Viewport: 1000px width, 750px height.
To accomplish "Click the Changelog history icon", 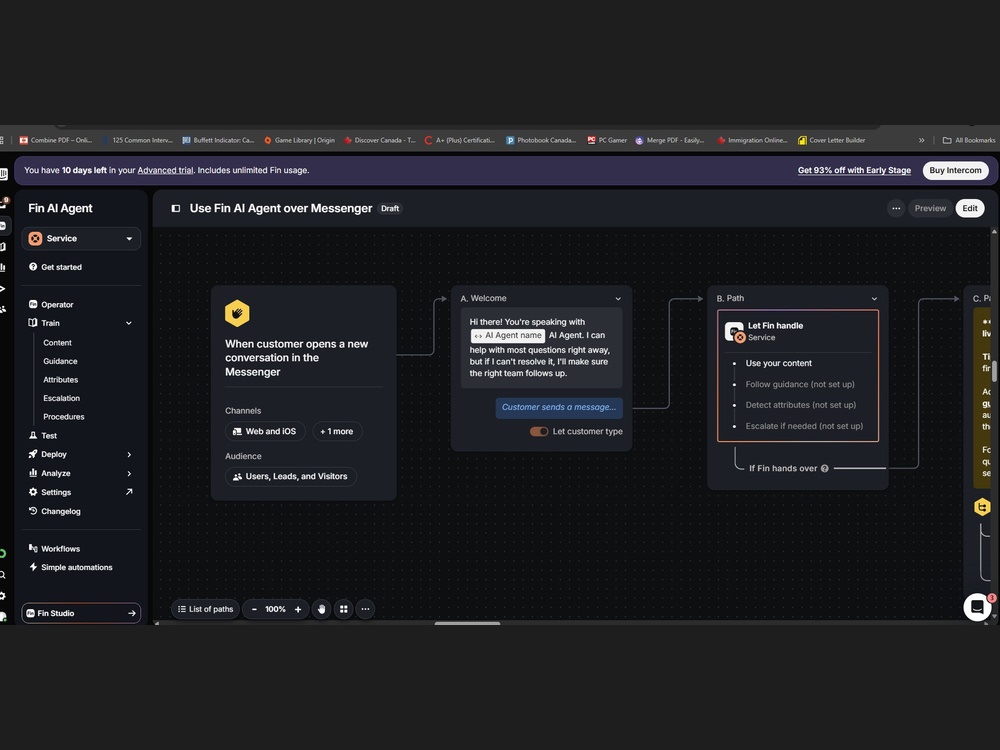I will [33, 511].
